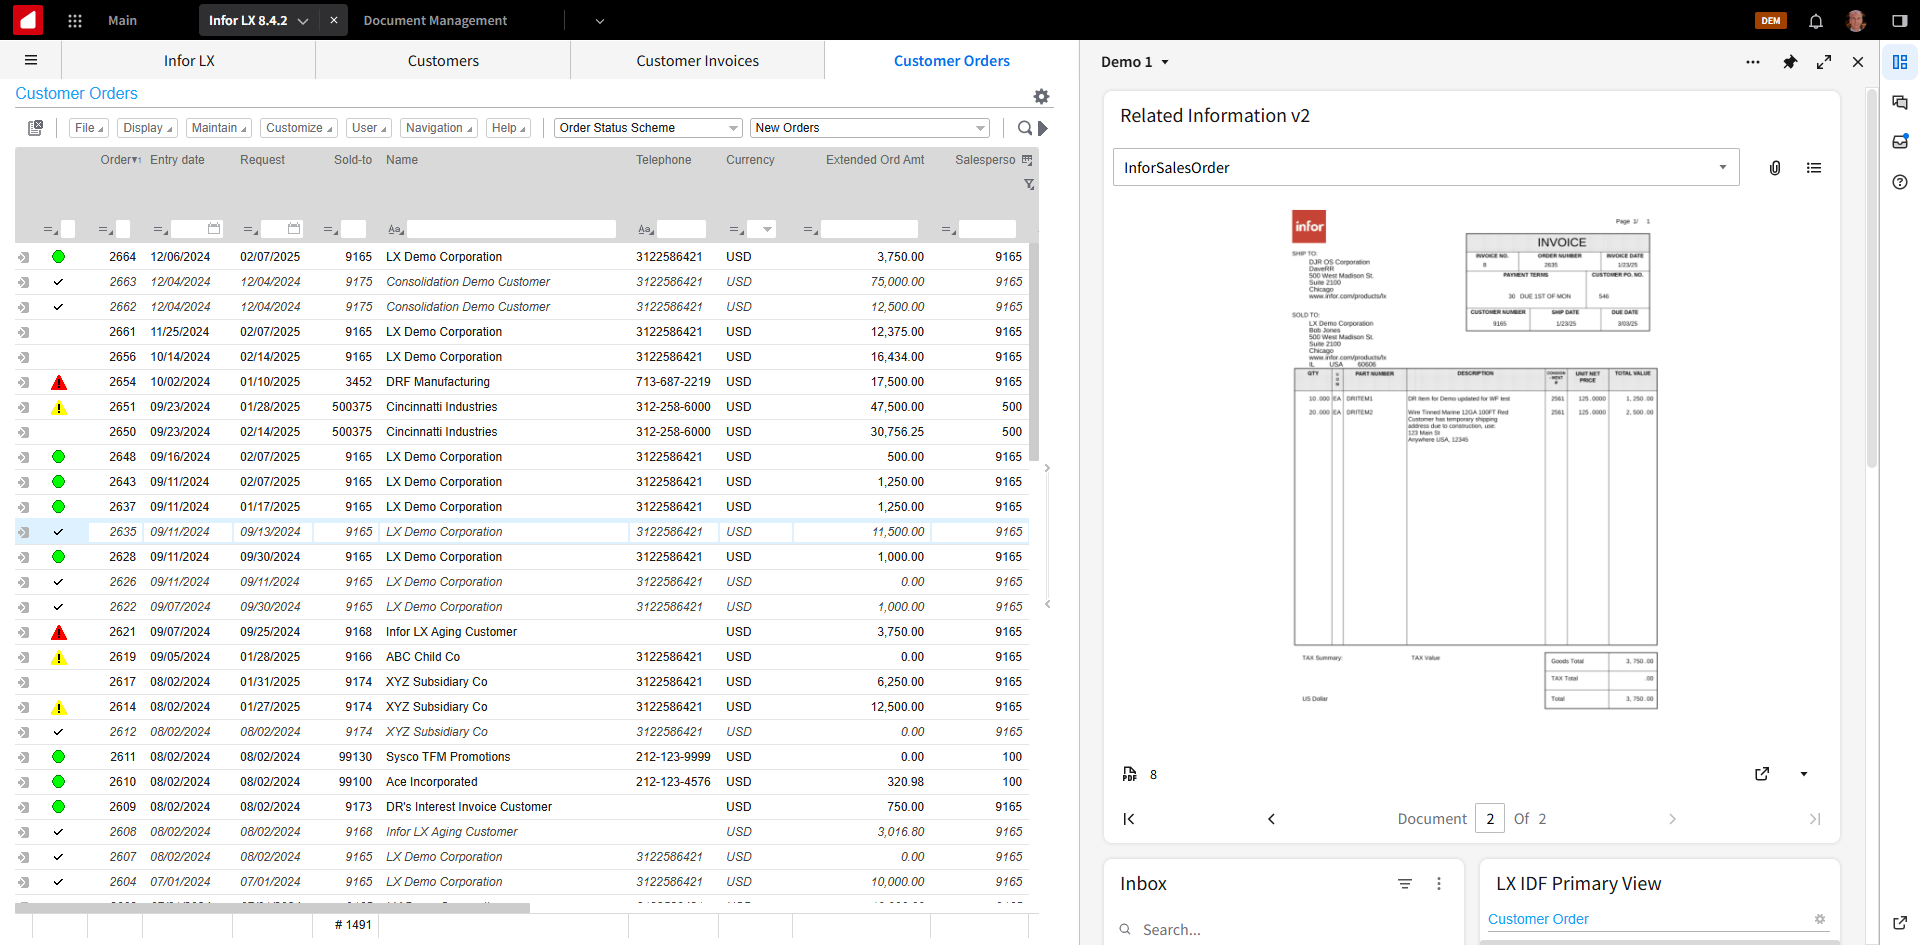This screenshot has width=1920, height=945.
Task: Open Entry date filter calendar picker
Action: coord(214,229)
